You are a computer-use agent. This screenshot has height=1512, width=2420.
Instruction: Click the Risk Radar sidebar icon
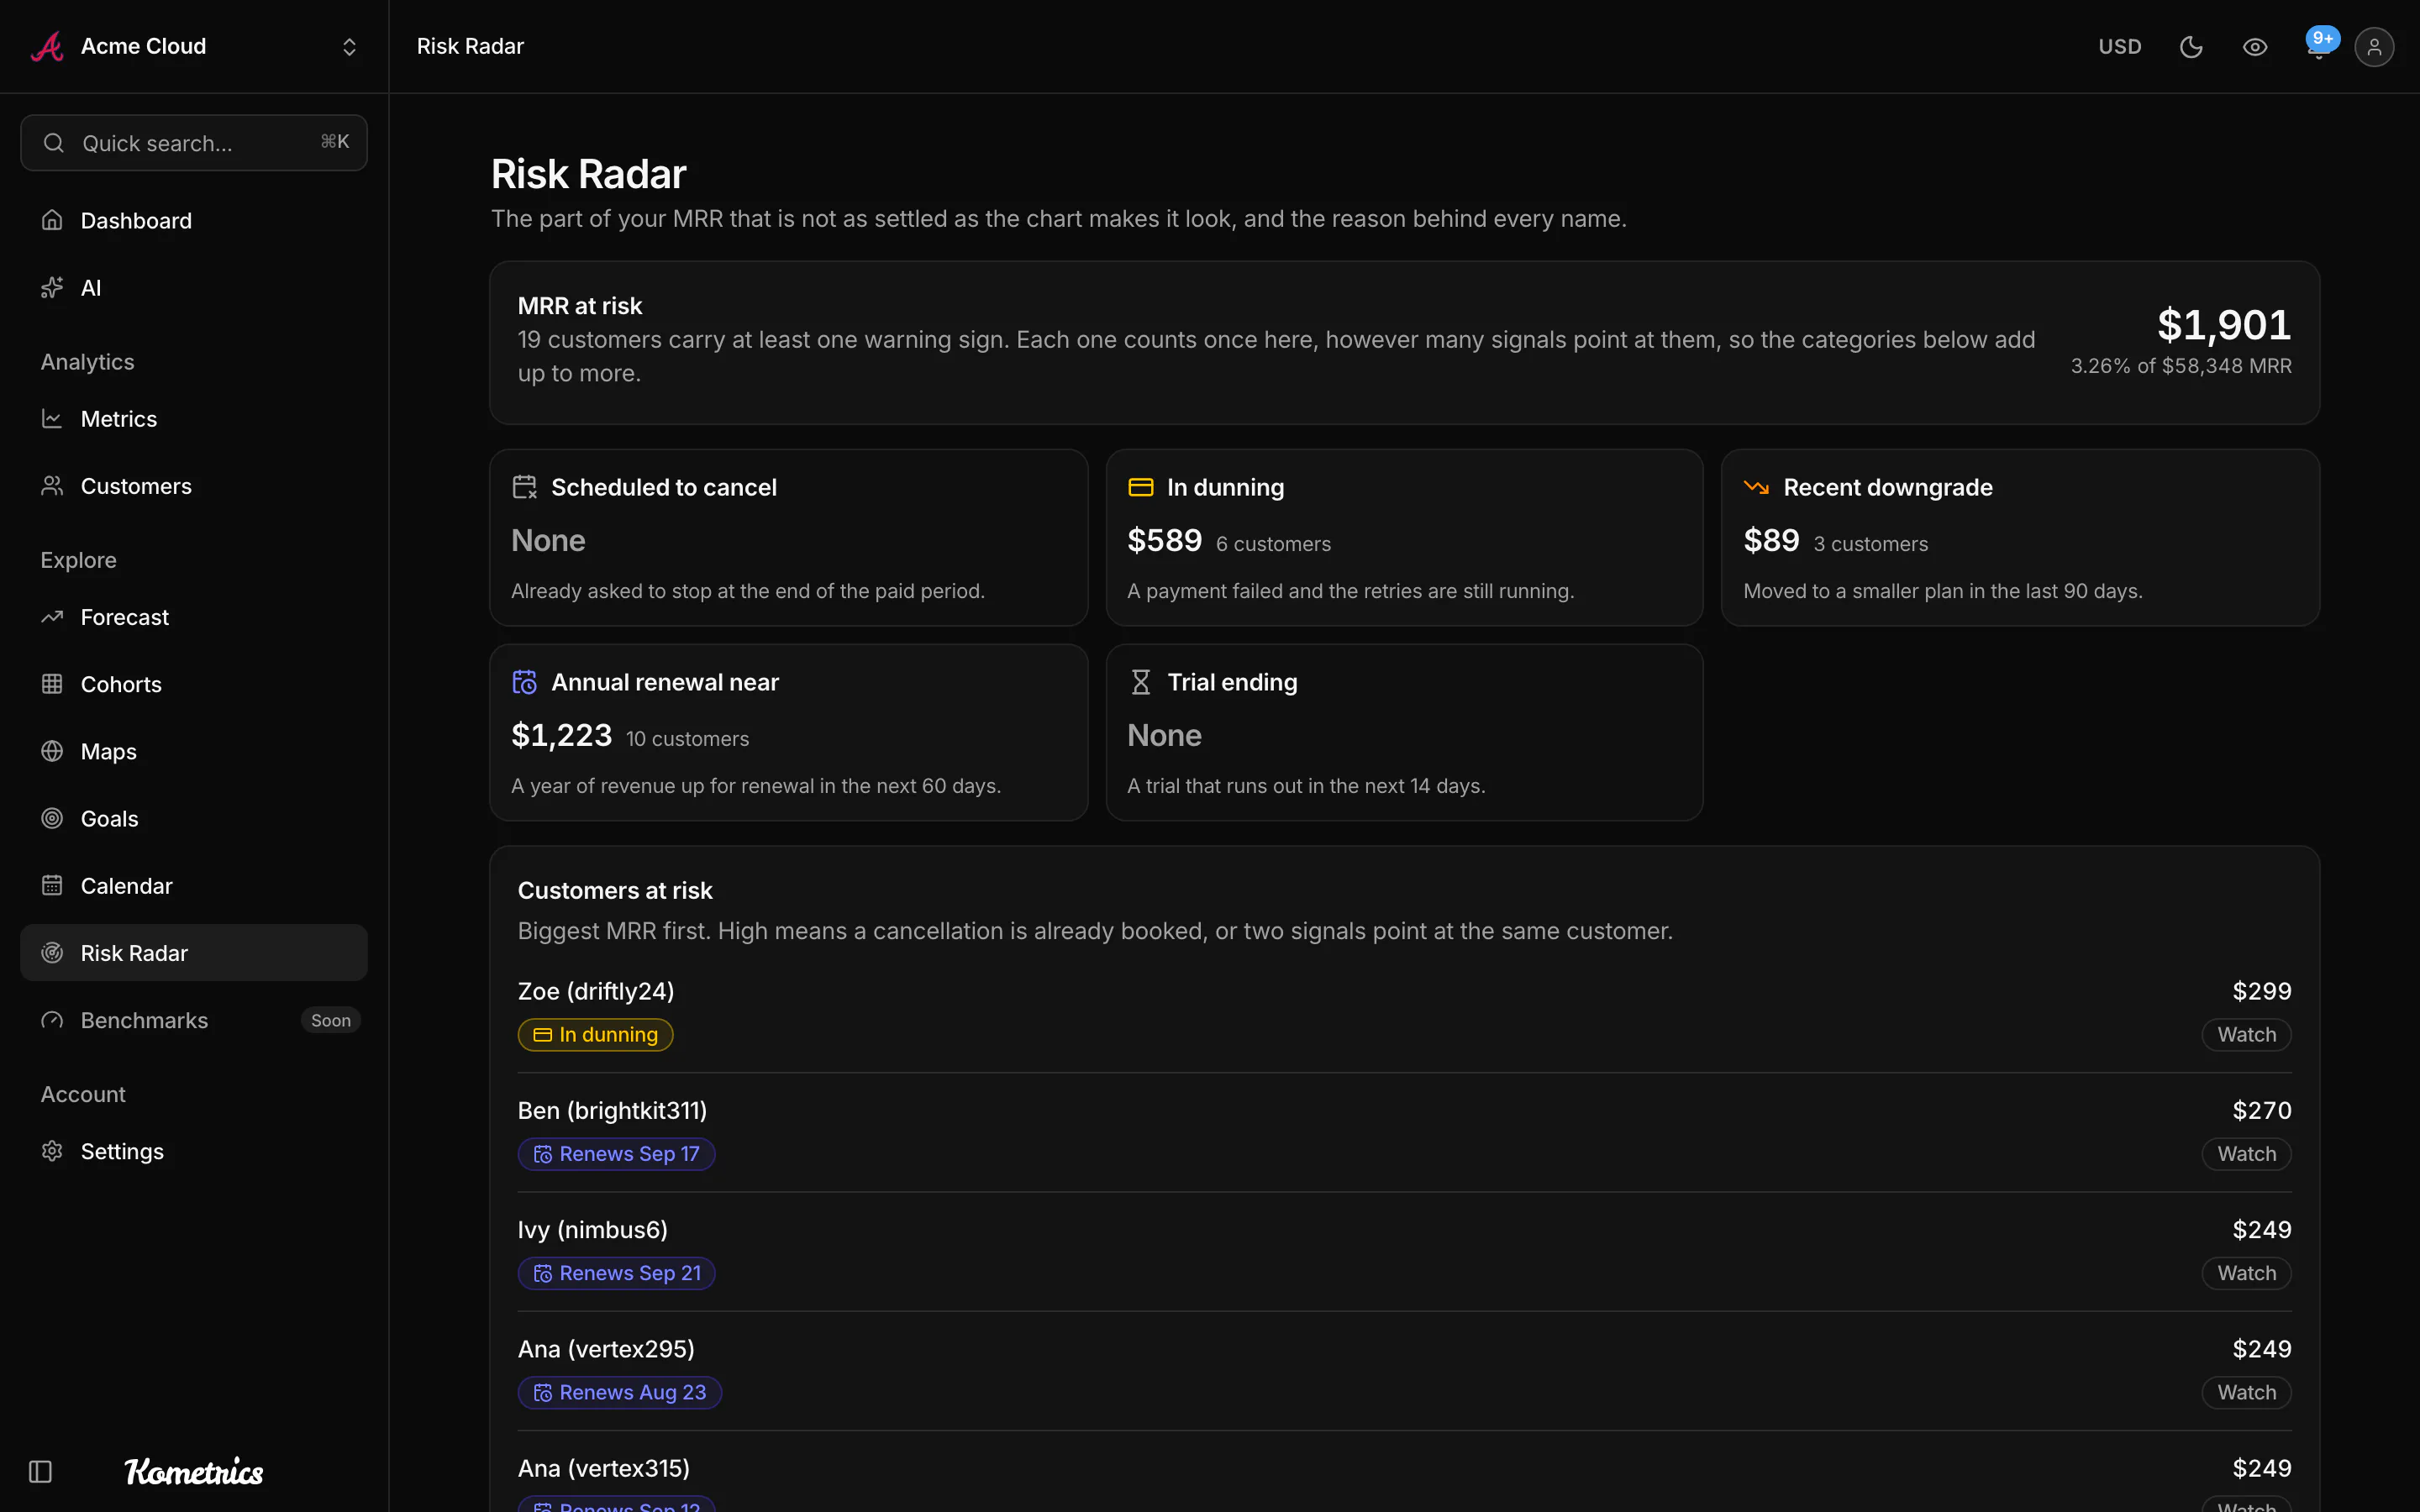[52, 953]
